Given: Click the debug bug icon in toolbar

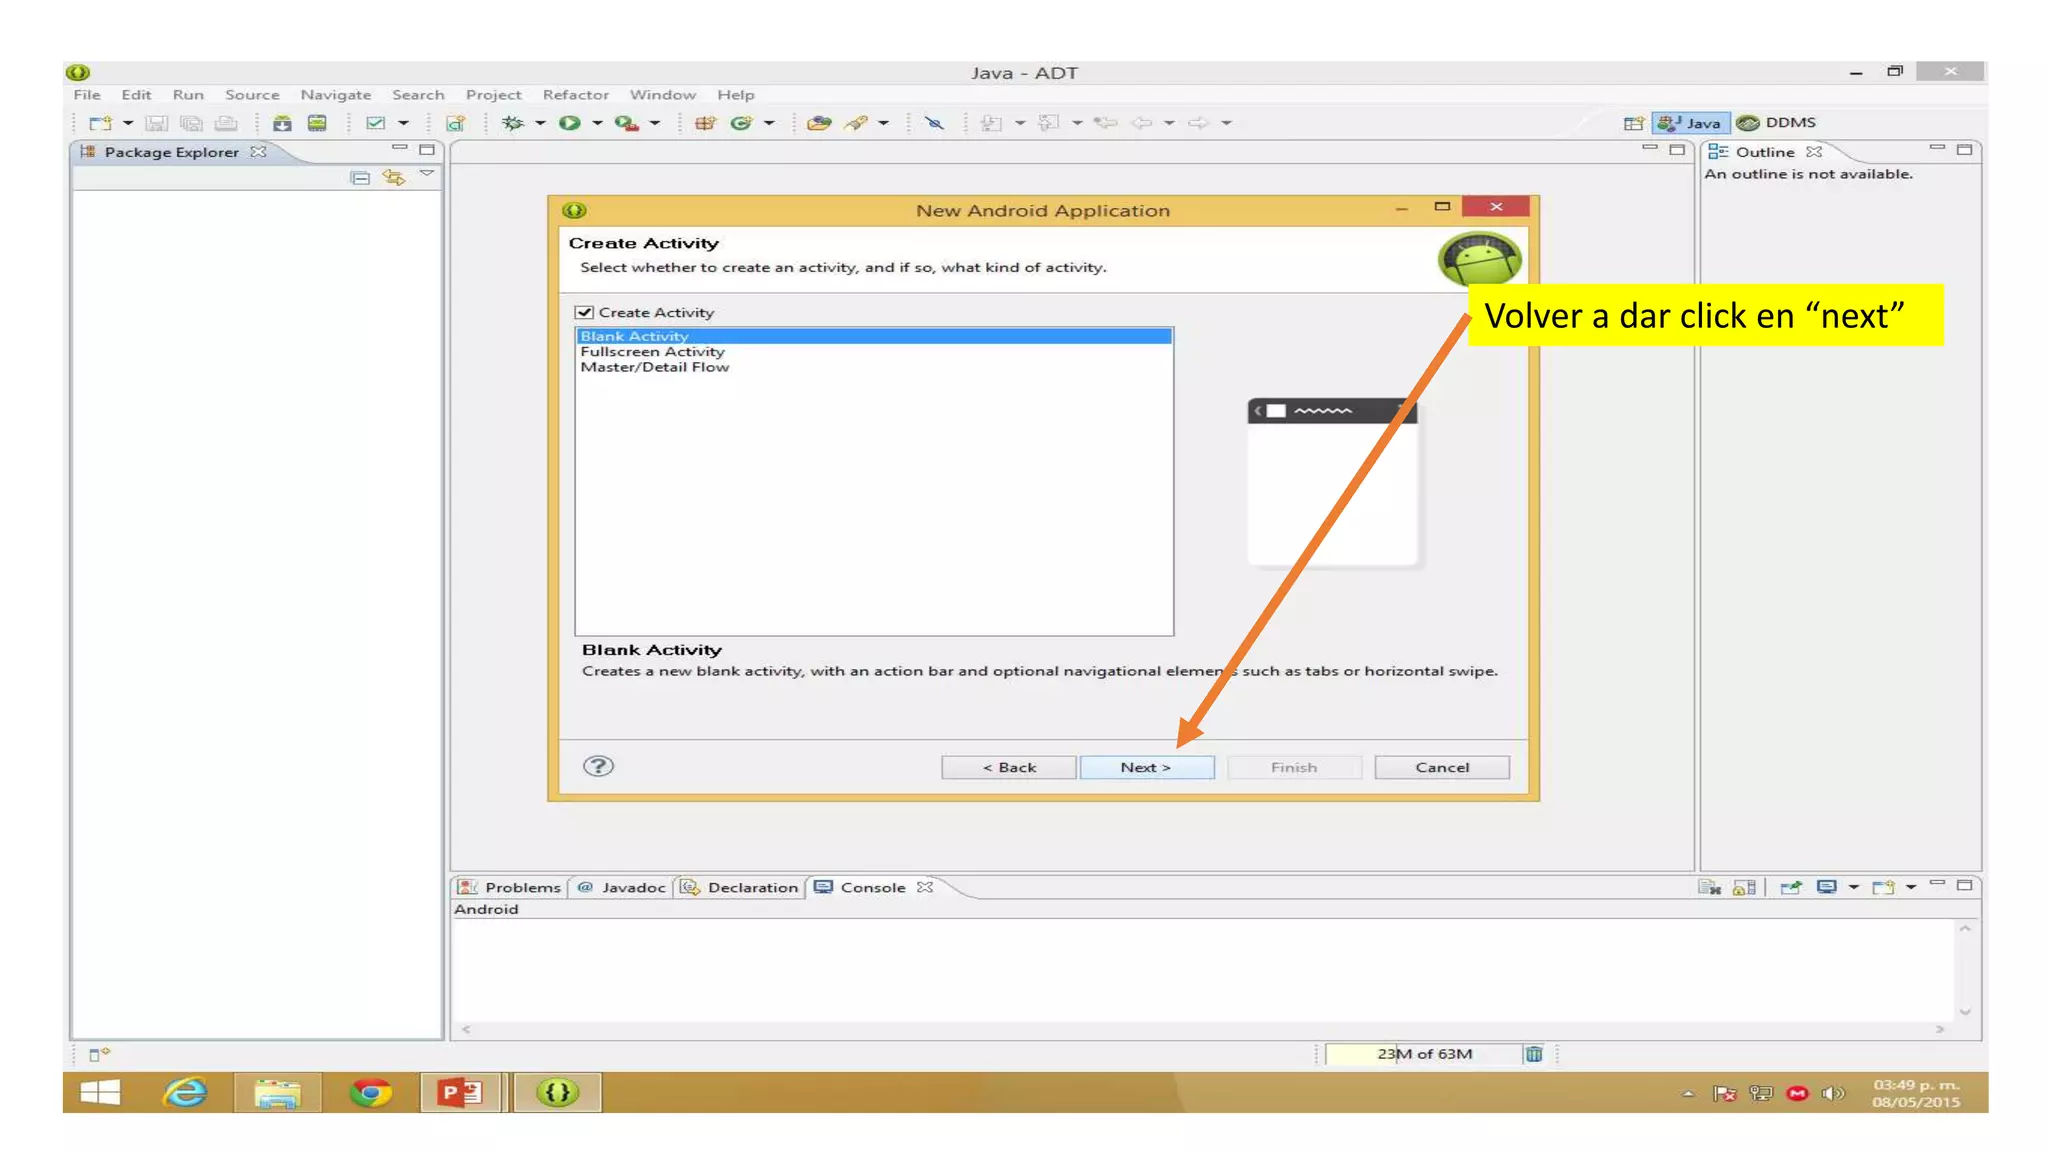Looking at the screenshot, I should coord(512,123).
